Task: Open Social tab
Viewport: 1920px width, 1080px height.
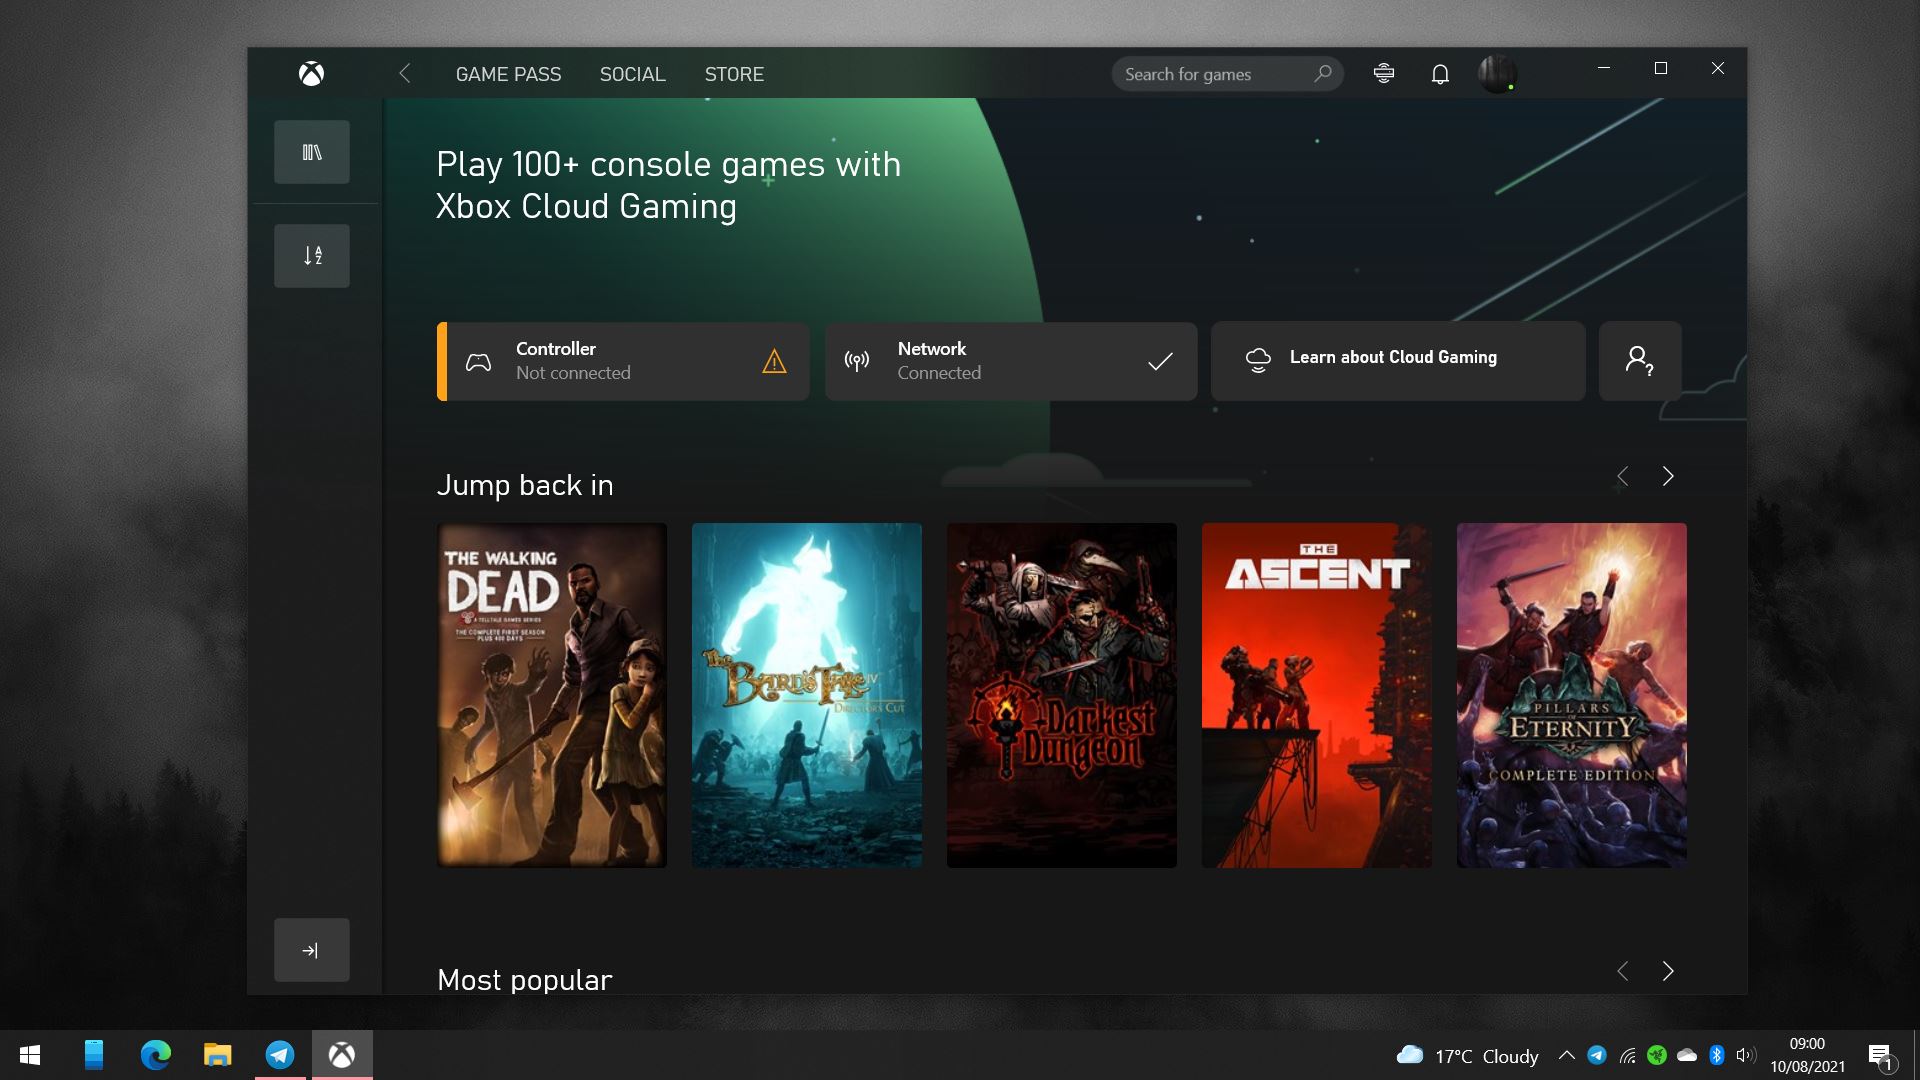Action: [x=632, y=75]
